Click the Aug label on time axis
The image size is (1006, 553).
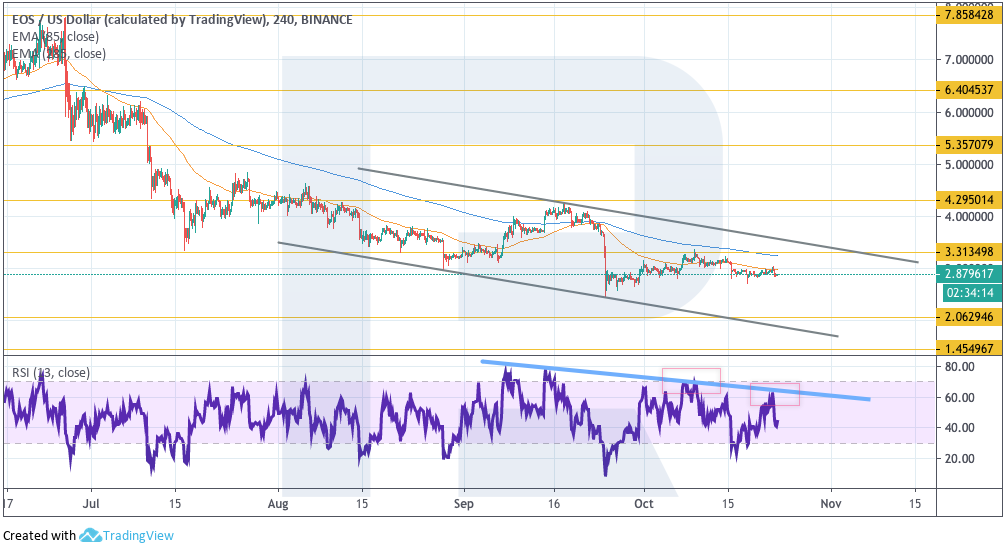click(280, 502)
